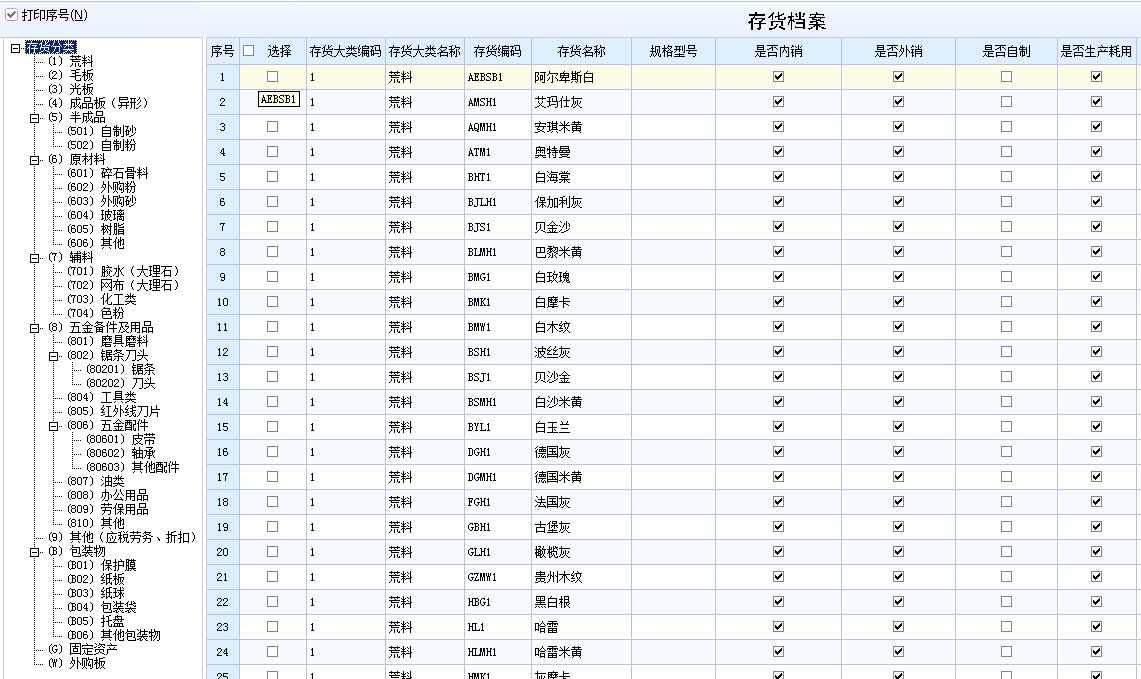Collapse the 存货分类 root node
This screenshot has height=679, width=1141.
point(15,47)
